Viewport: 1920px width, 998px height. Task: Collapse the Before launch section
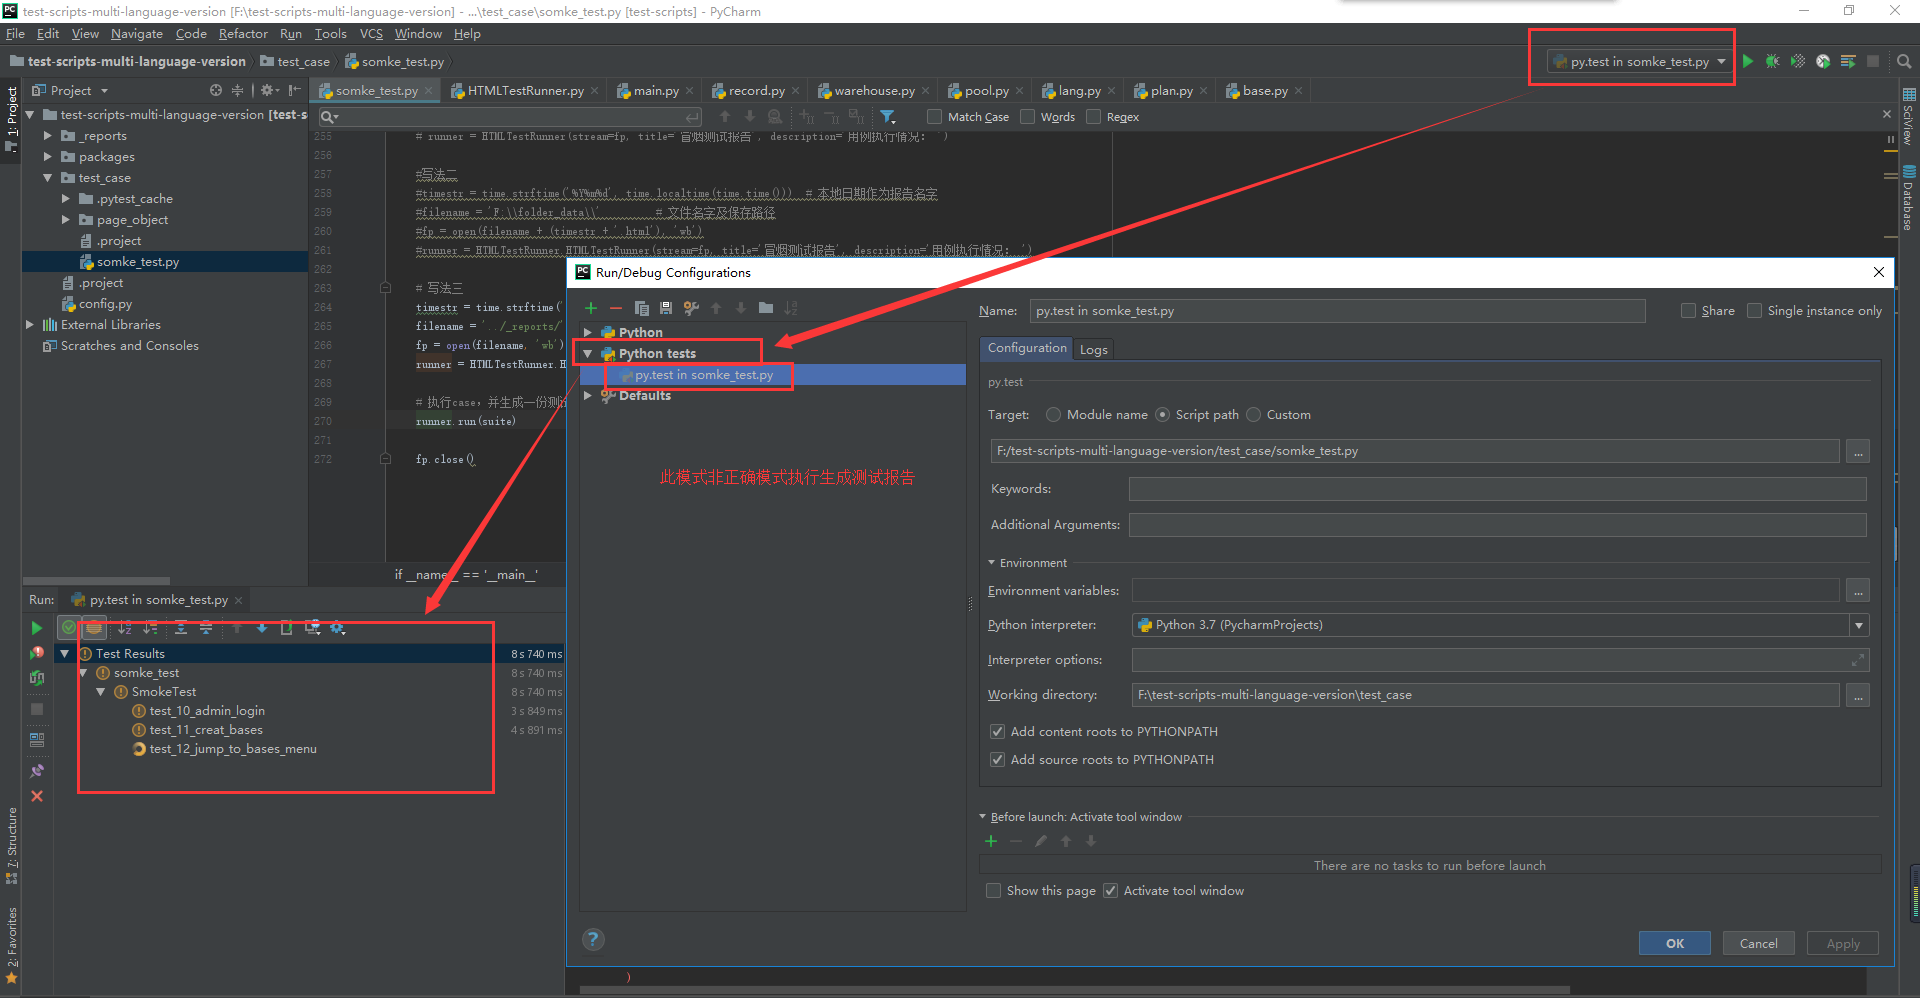[x=983, y=817]
